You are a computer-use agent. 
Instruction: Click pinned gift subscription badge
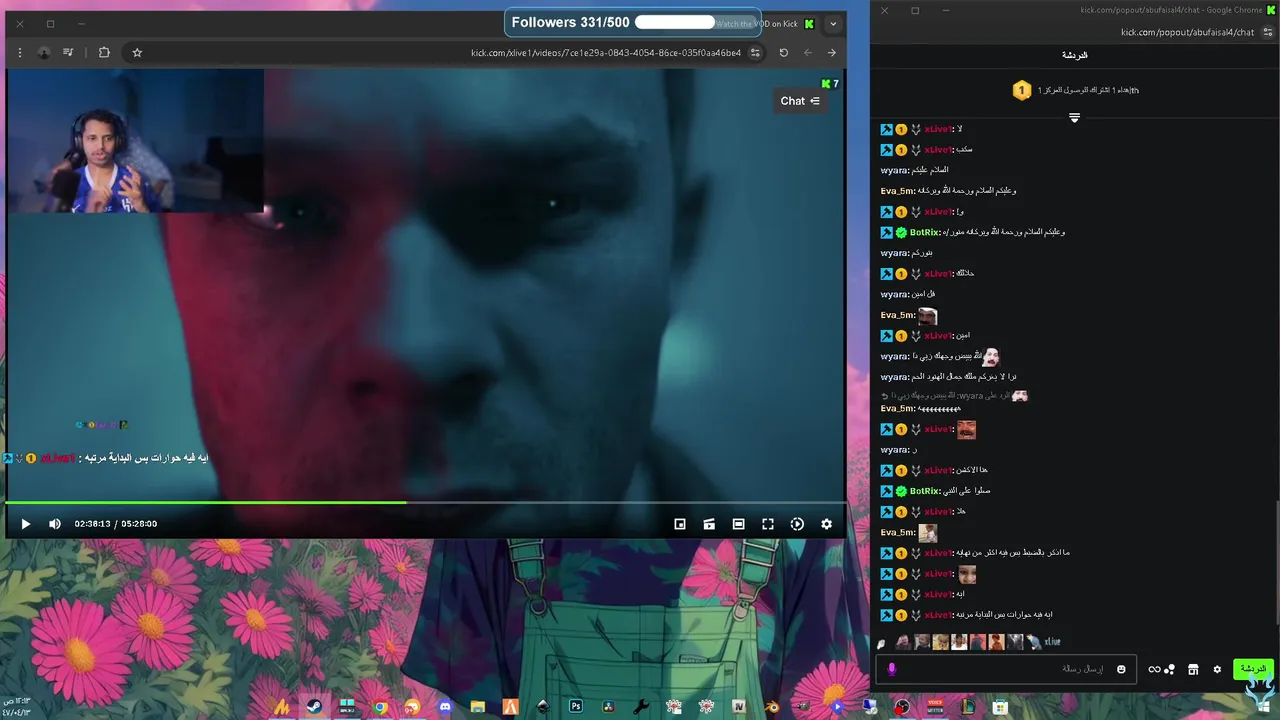pyautogui.click(x=1021, y=91)
